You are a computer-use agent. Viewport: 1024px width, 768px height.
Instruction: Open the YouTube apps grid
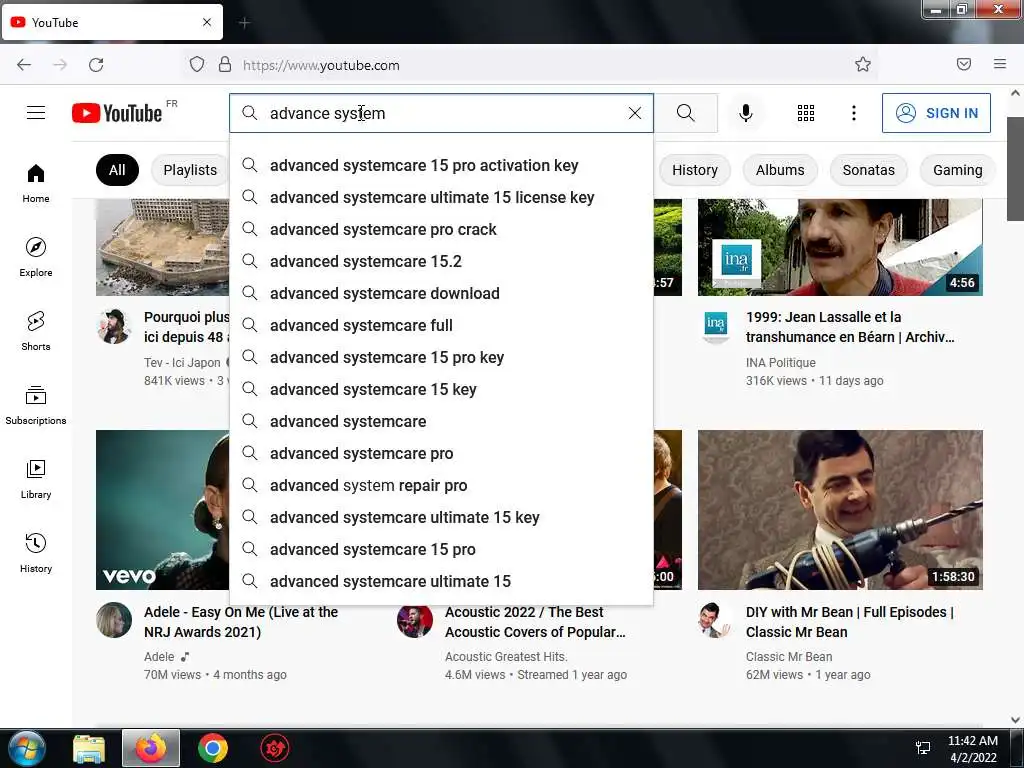coord(806,113)
